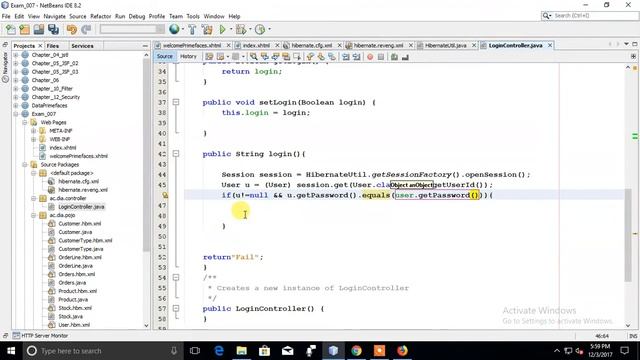Click the Previous Bookmark icon
This screenshot has height=360, width=640.
tap(310, 57)
